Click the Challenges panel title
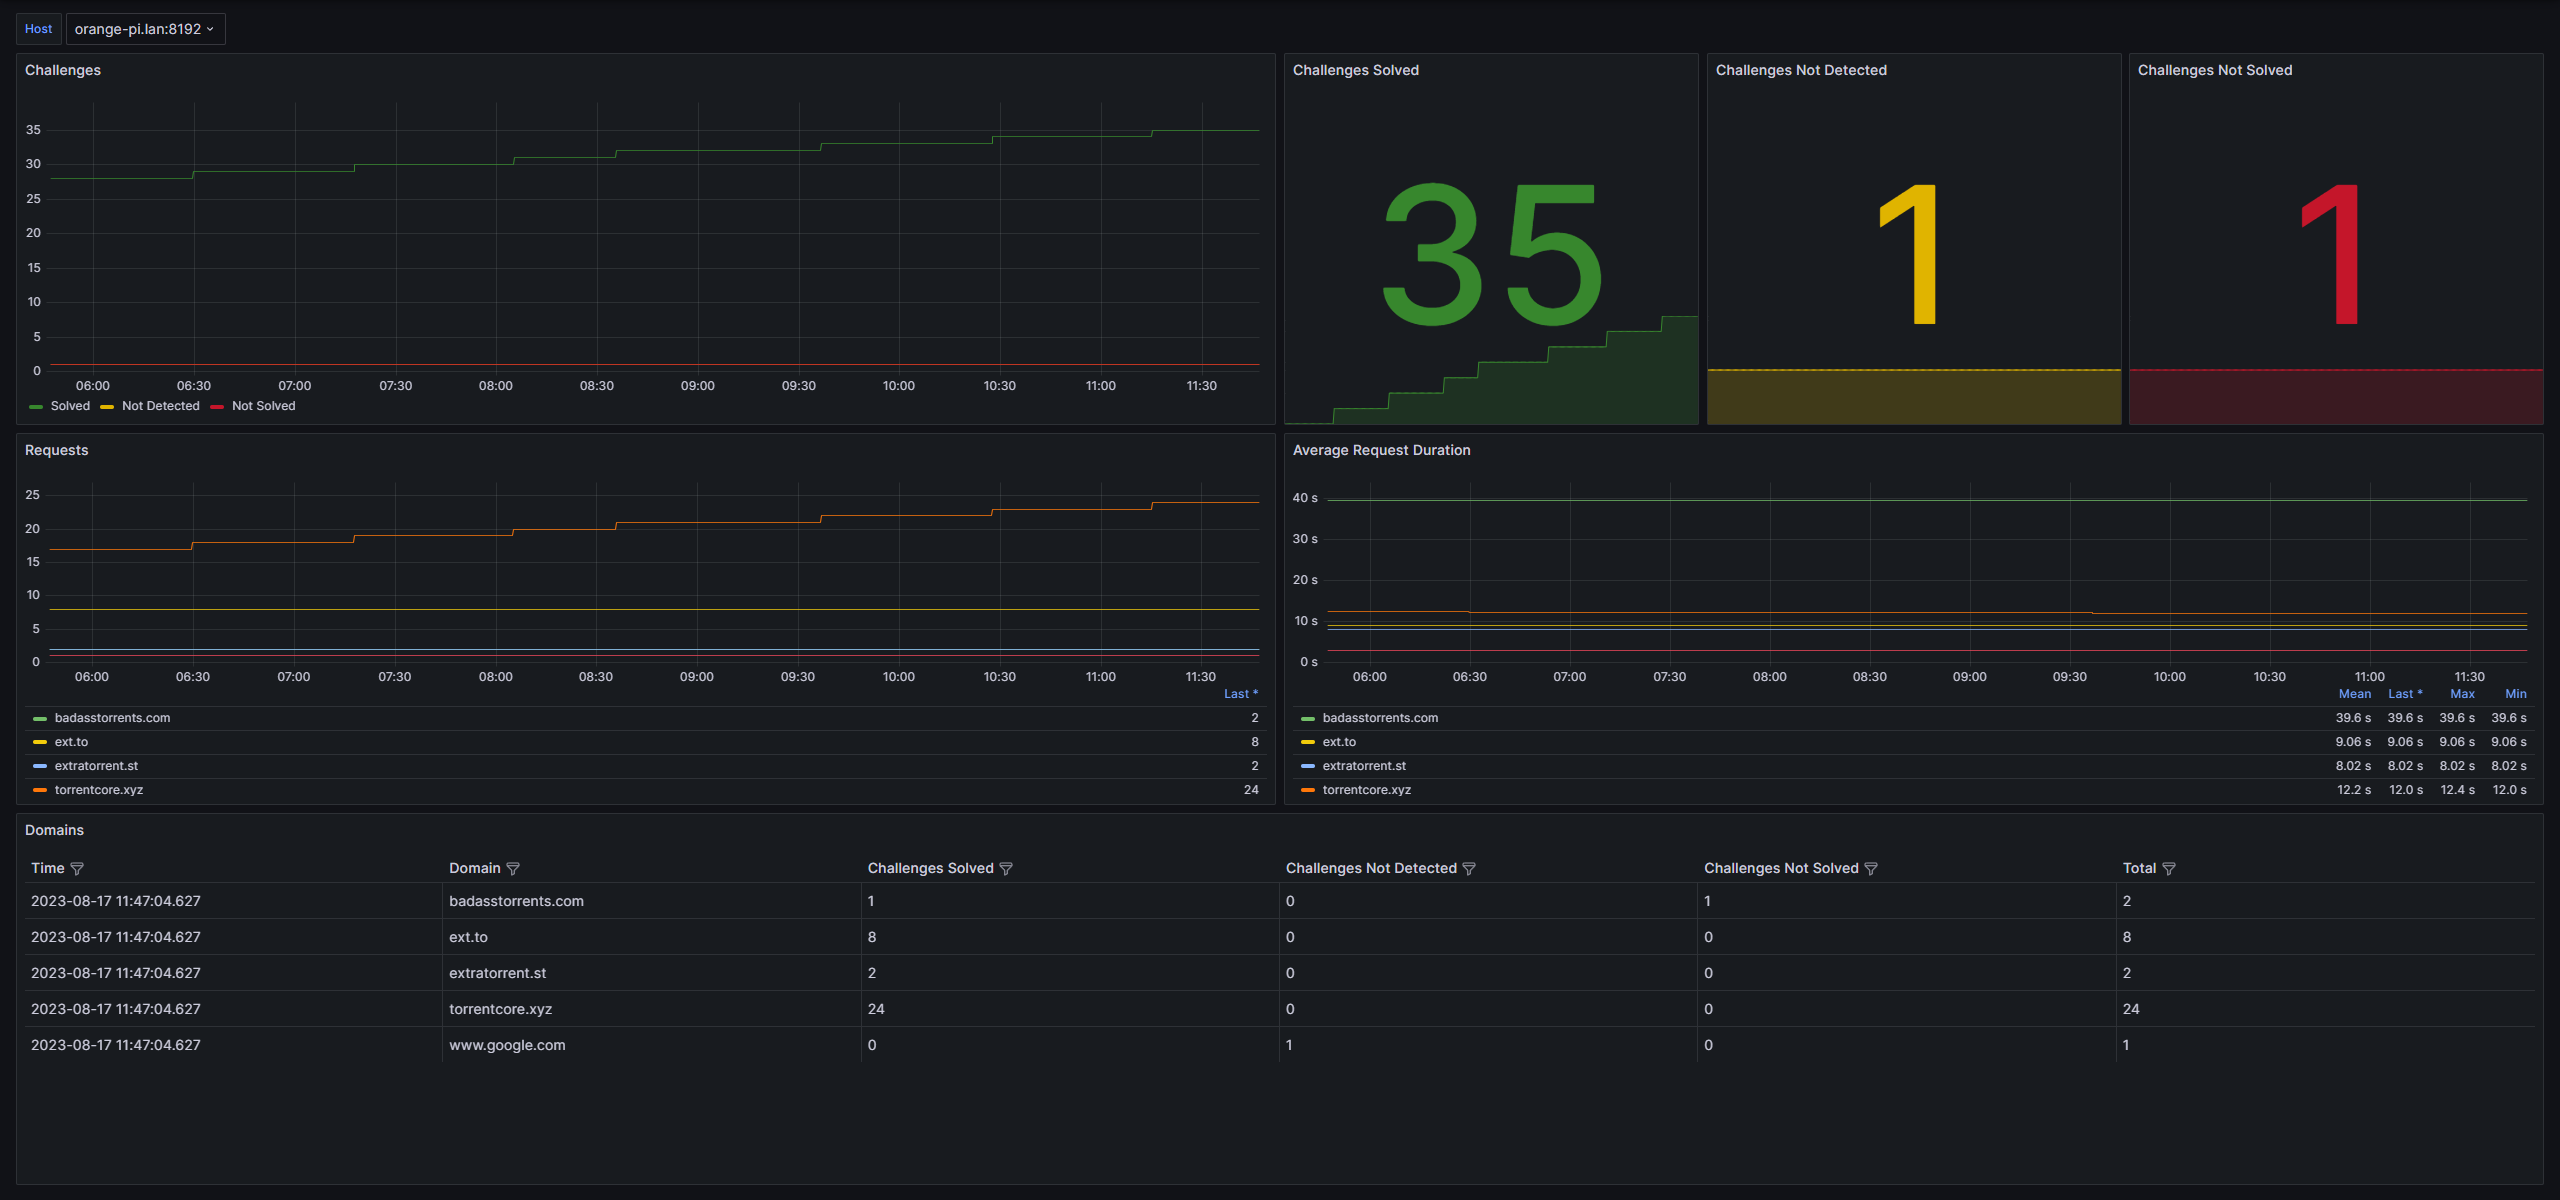The height and width of the screenshot is (1200, 2560). tap(63, 70)
